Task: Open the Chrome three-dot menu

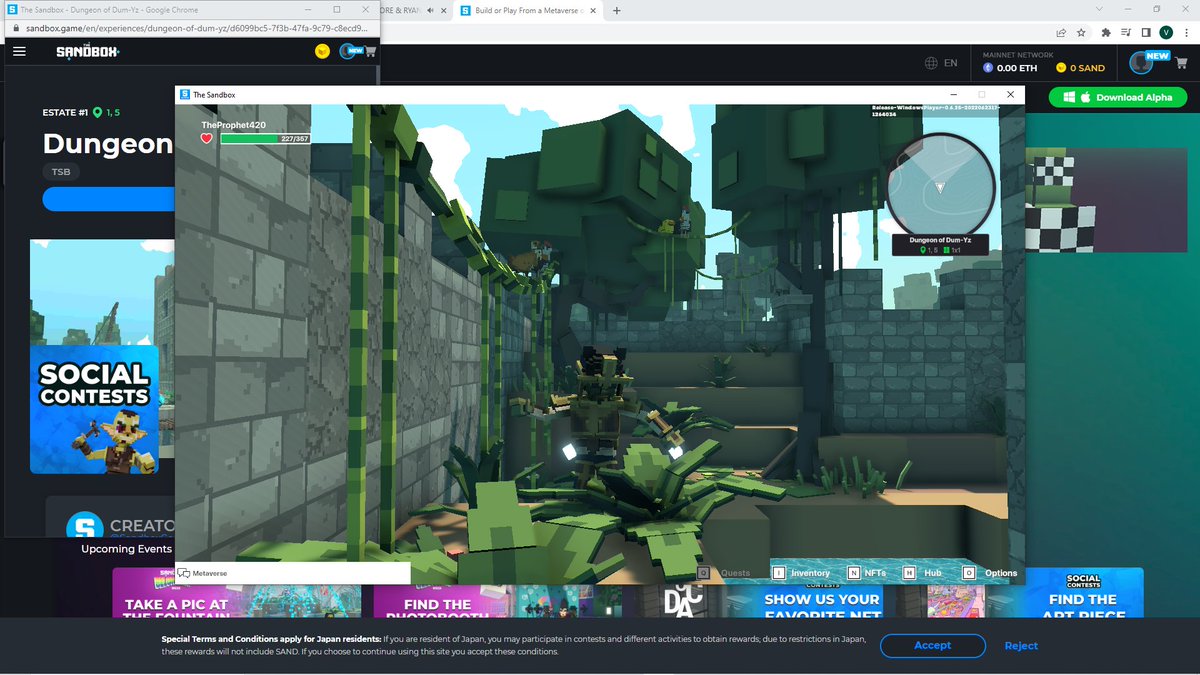Action: click(1186, 33)
